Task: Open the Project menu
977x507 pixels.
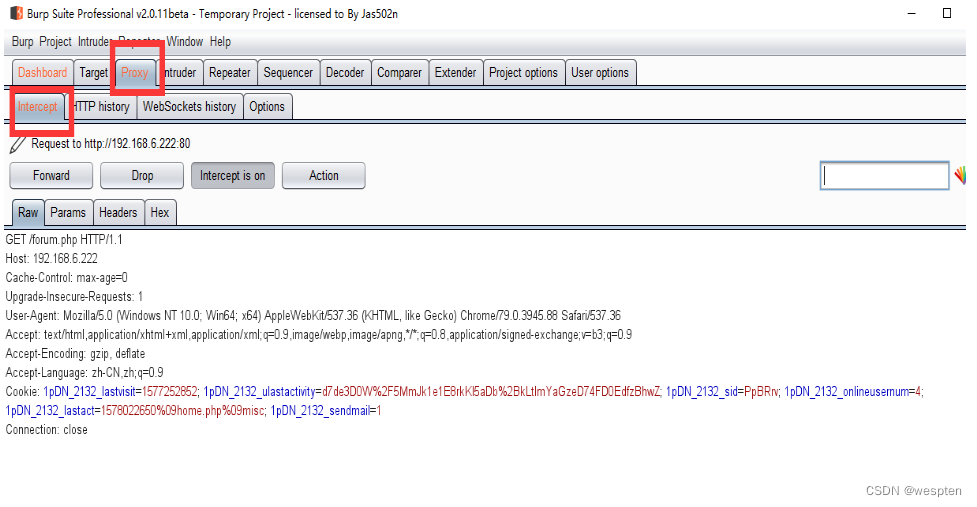Action: coord(55,42)
